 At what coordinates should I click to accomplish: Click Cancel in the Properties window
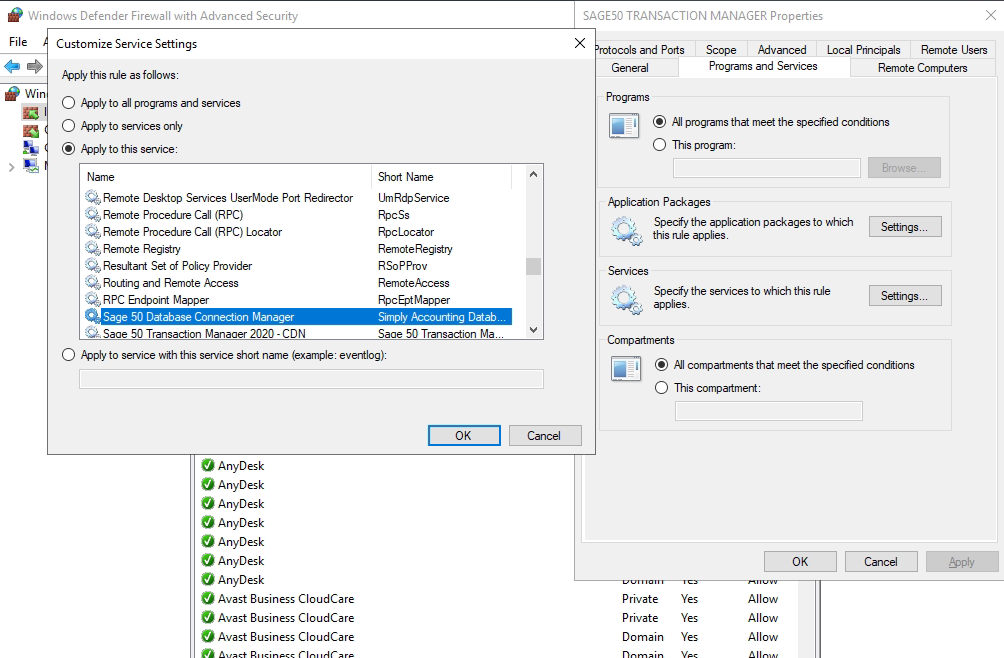[x=881, y=561]
